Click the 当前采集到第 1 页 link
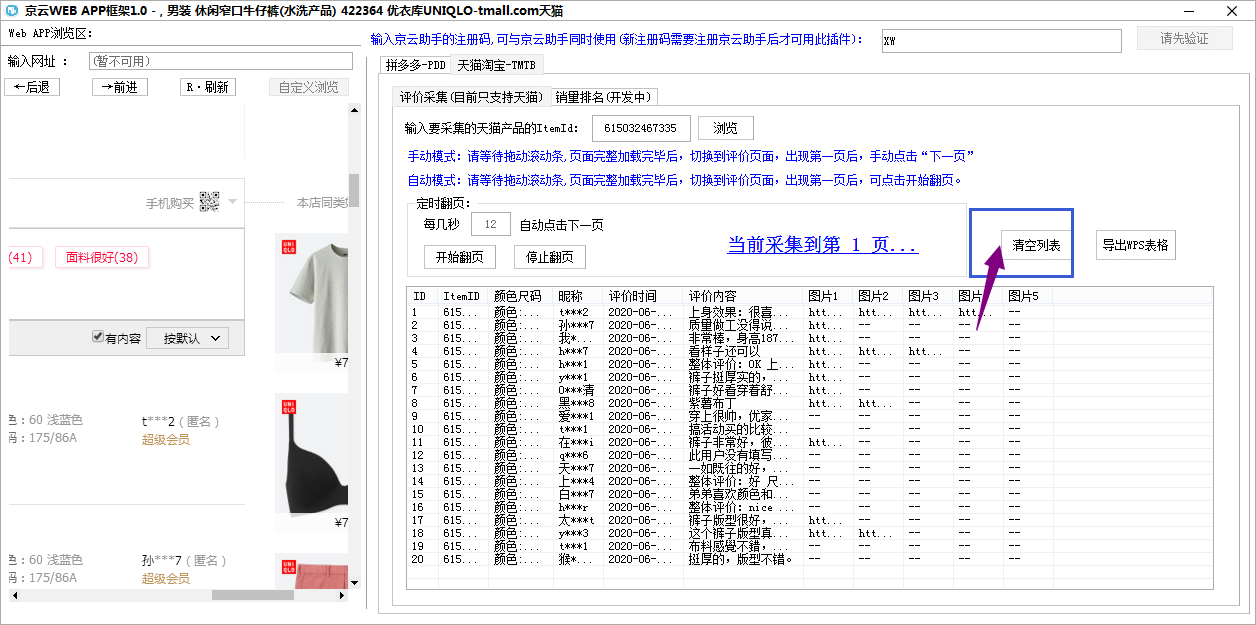The width and height of the screenshot is (1256, 625). [x=822, y=245]
